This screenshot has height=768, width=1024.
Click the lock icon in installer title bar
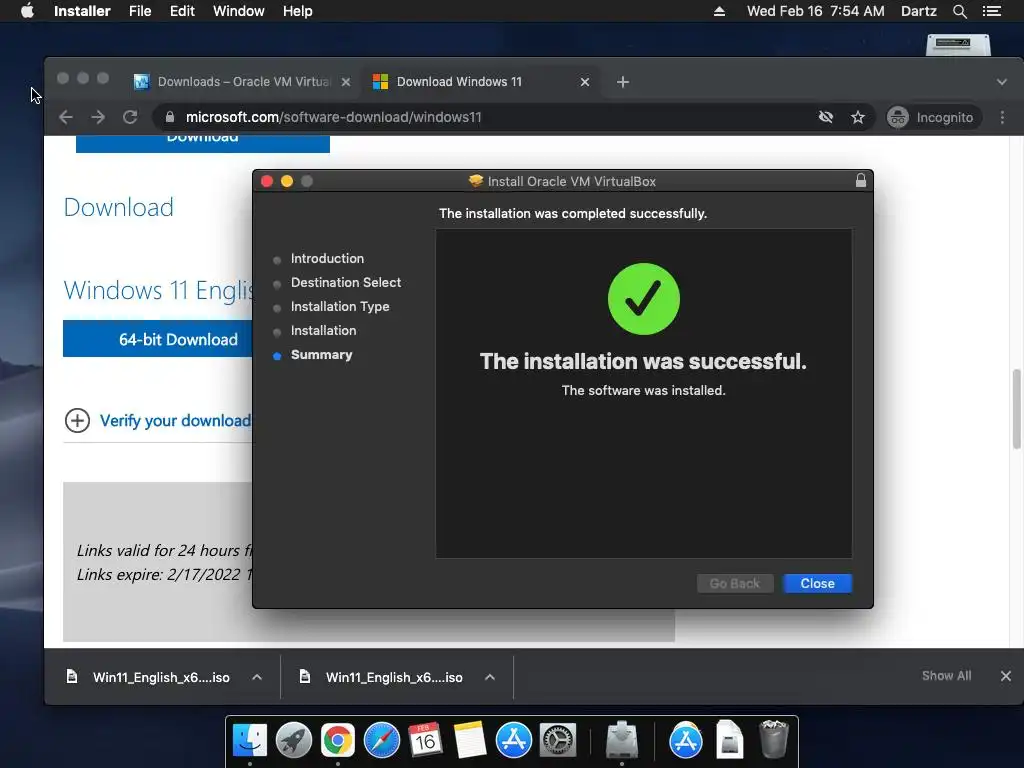pos(860,181)
